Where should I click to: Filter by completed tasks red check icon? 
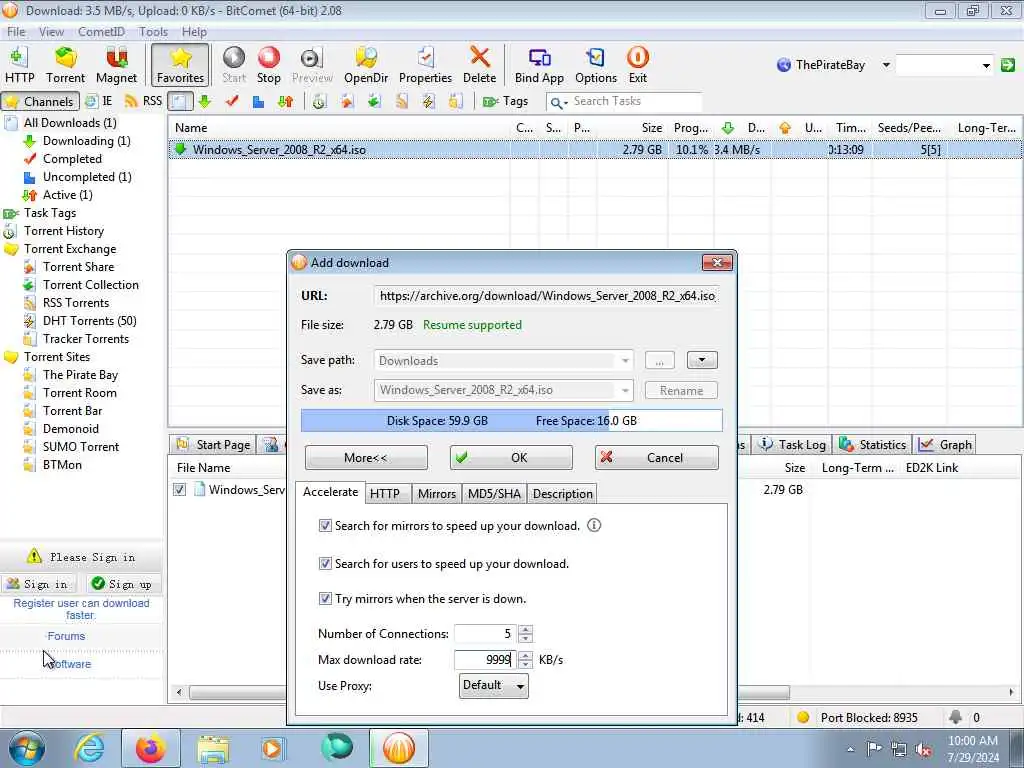(x=232, y=101)
